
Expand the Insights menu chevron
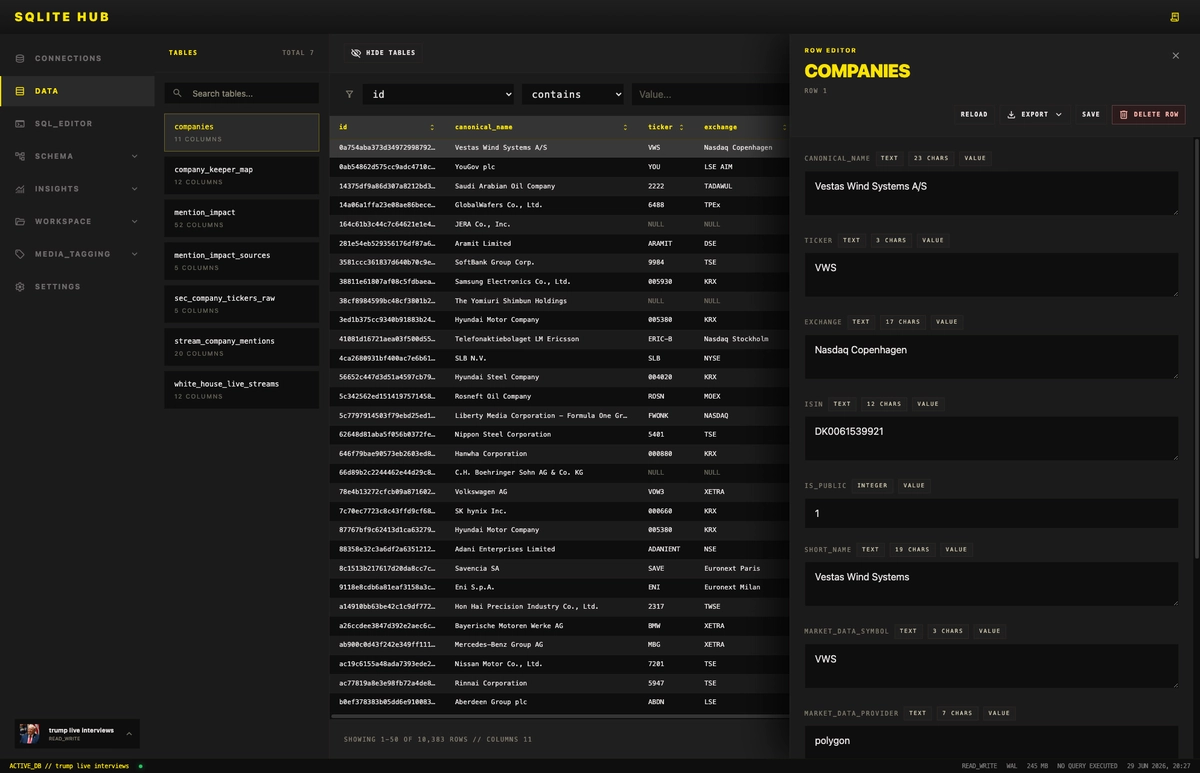[x=135, y=189]
